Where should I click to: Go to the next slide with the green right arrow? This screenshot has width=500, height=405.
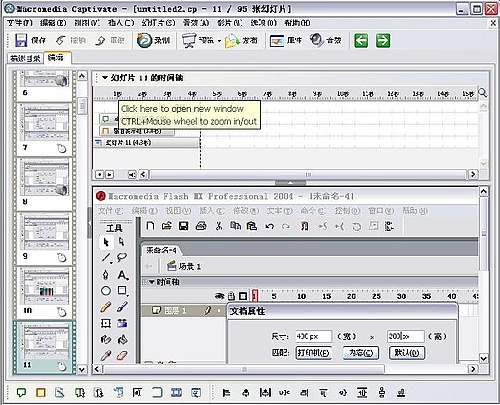[x=383, y=41]
